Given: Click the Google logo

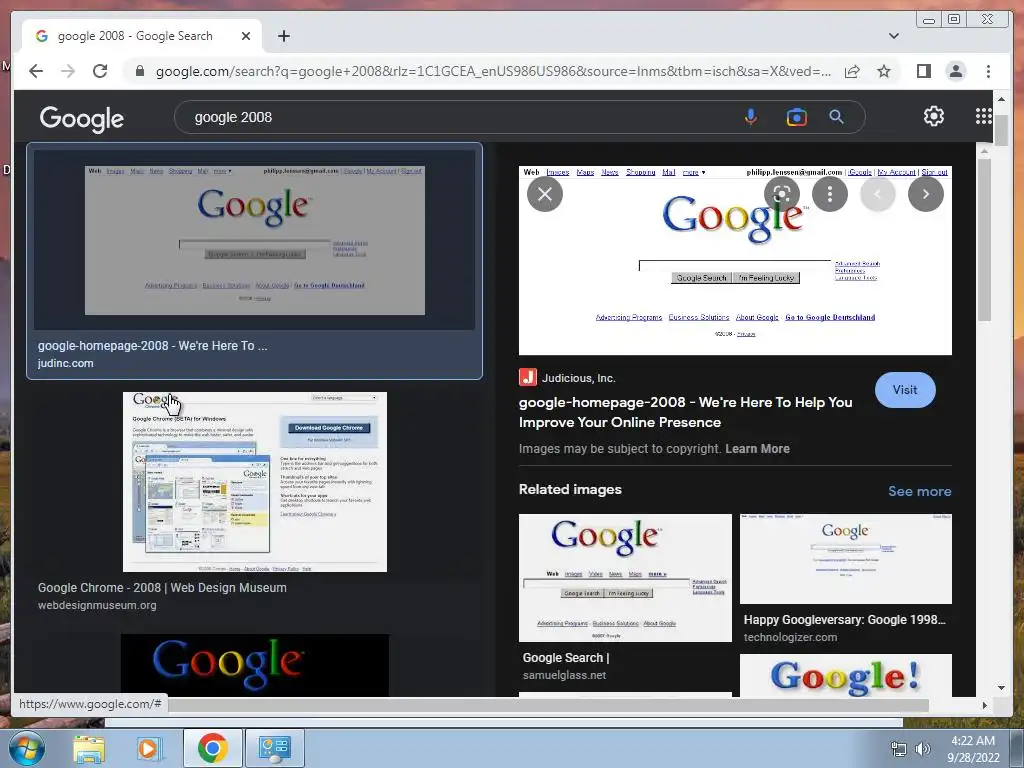Looking at the screenshot, I should [82, 118].
